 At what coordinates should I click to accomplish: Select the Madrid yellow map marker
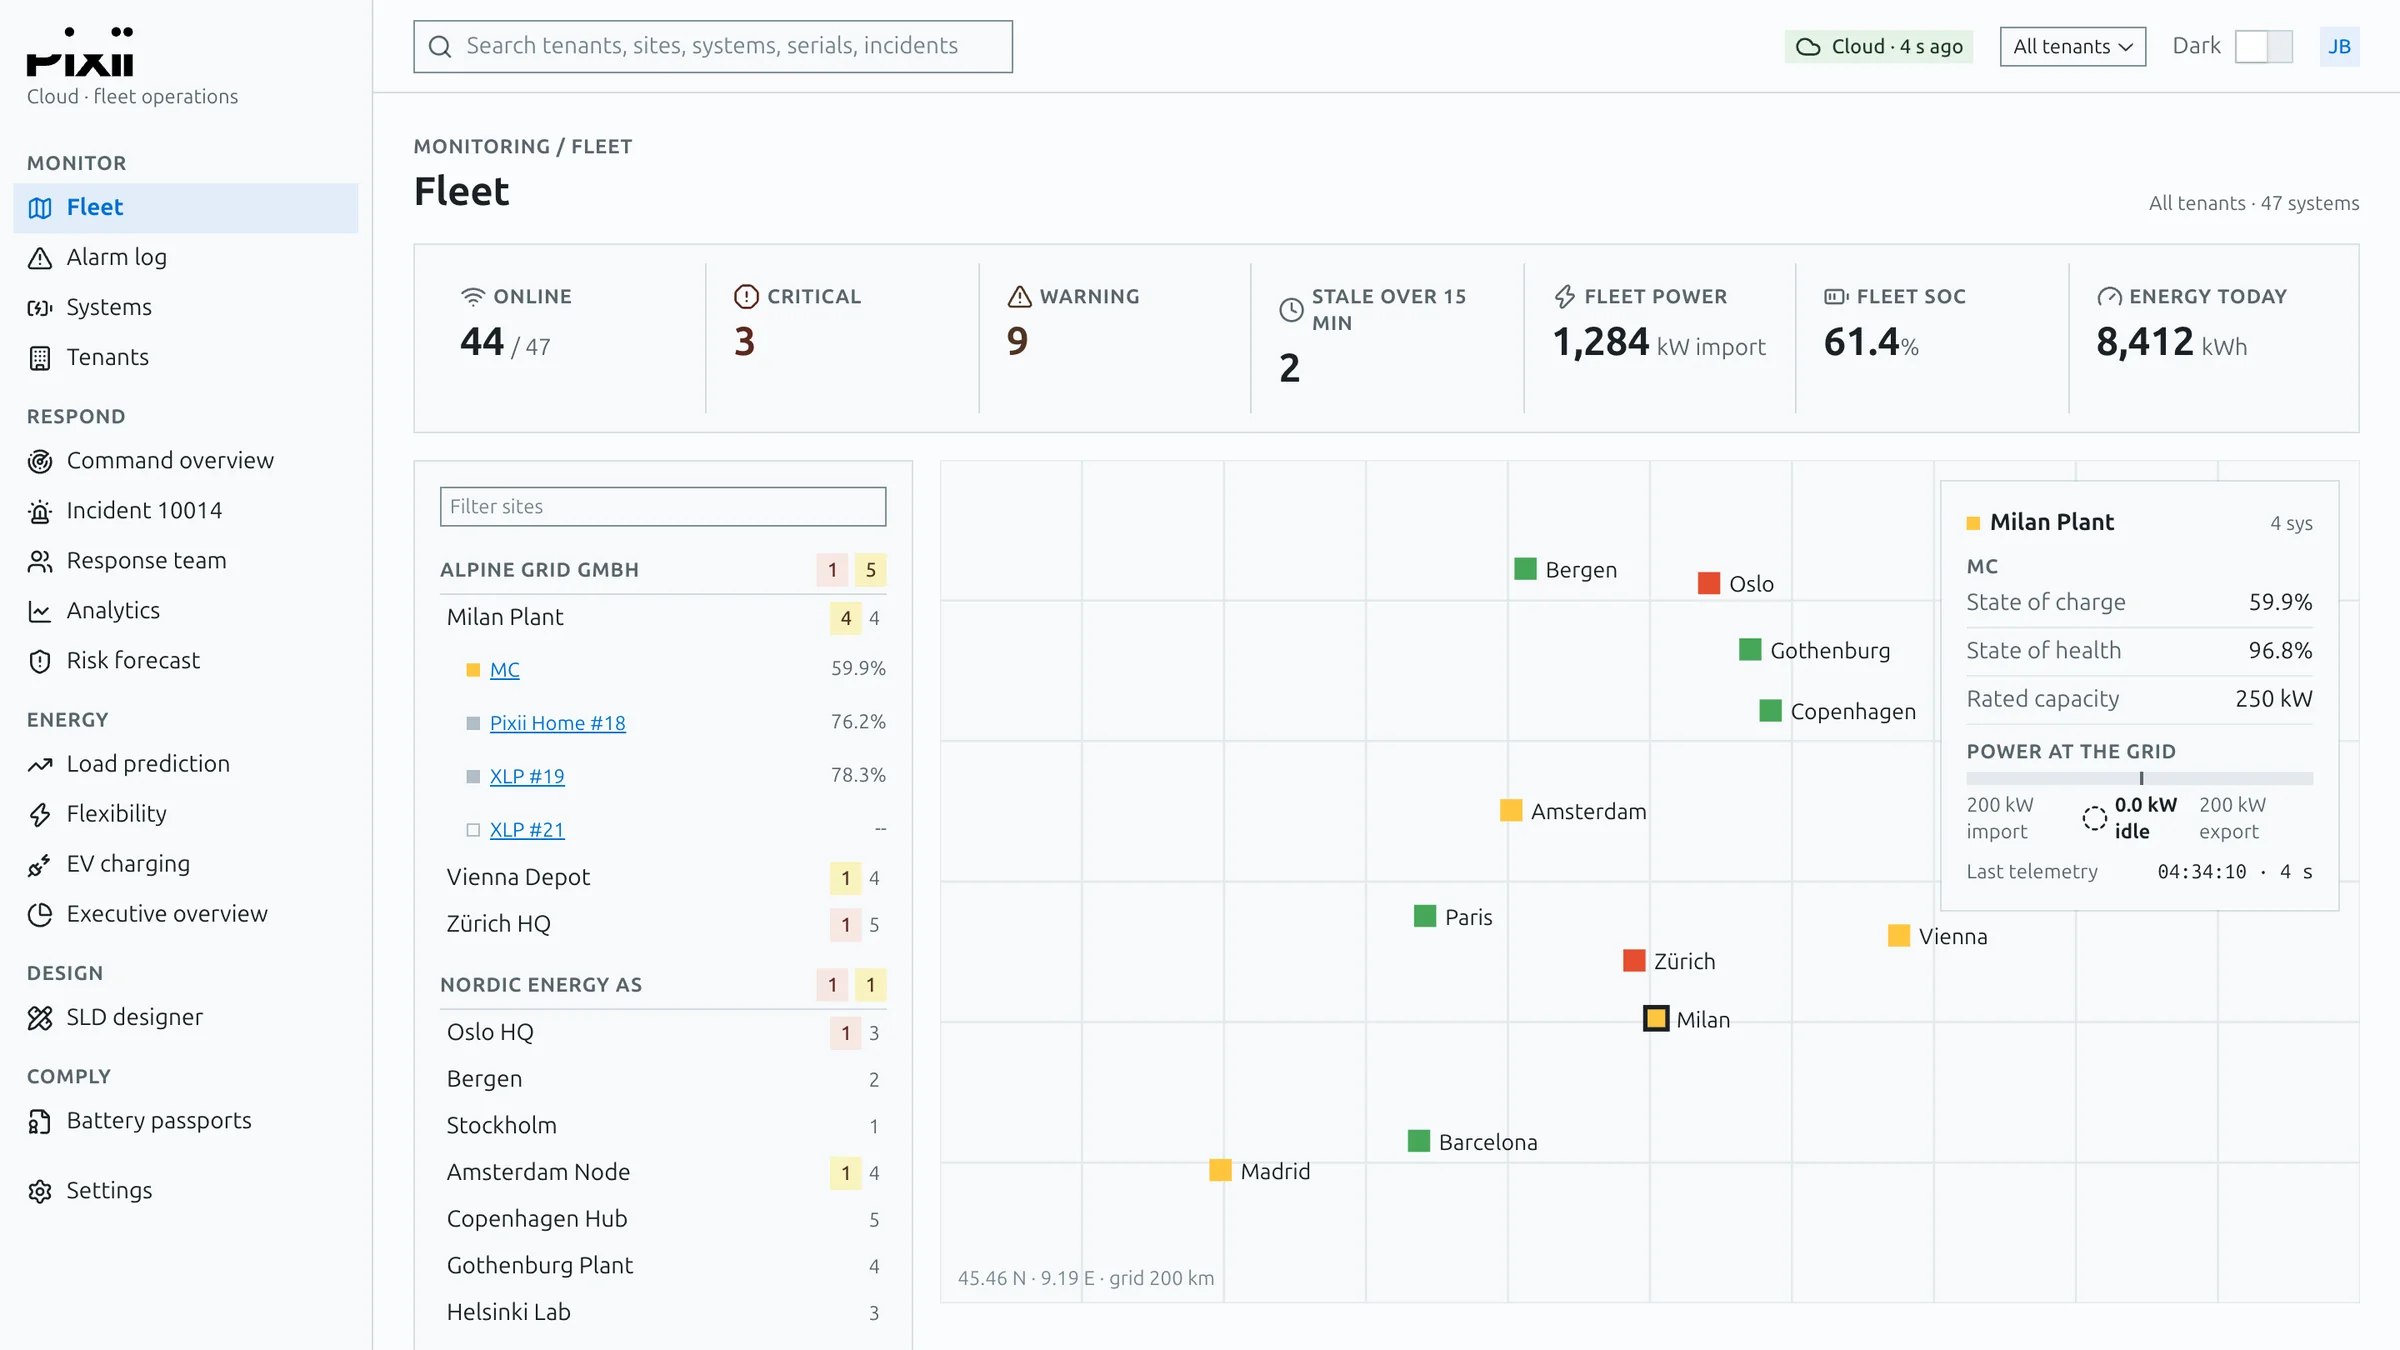[x=1220, y=1170]
